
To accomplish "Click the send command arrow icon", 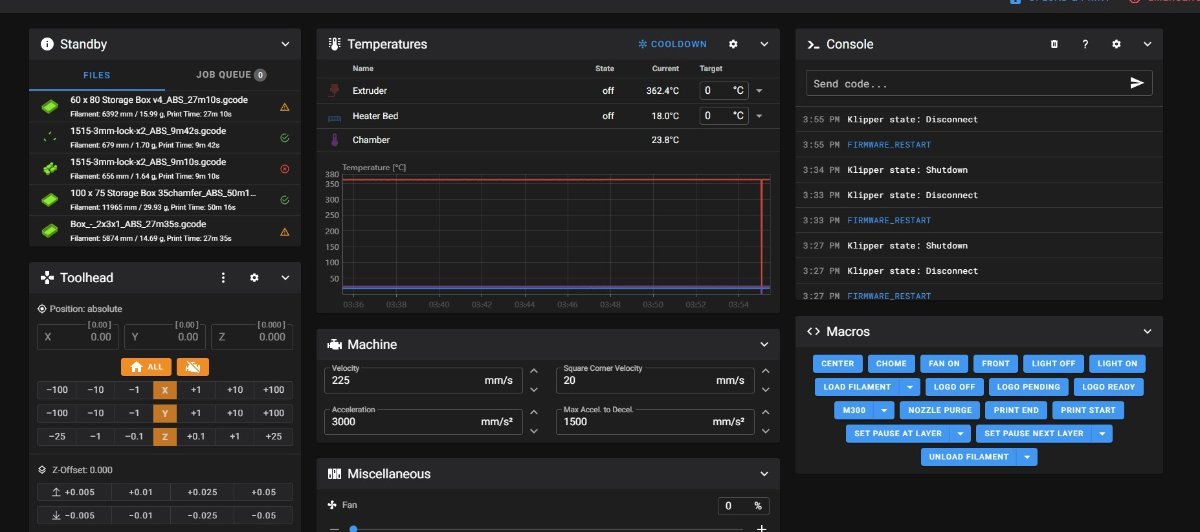I will coord(1137,83).
